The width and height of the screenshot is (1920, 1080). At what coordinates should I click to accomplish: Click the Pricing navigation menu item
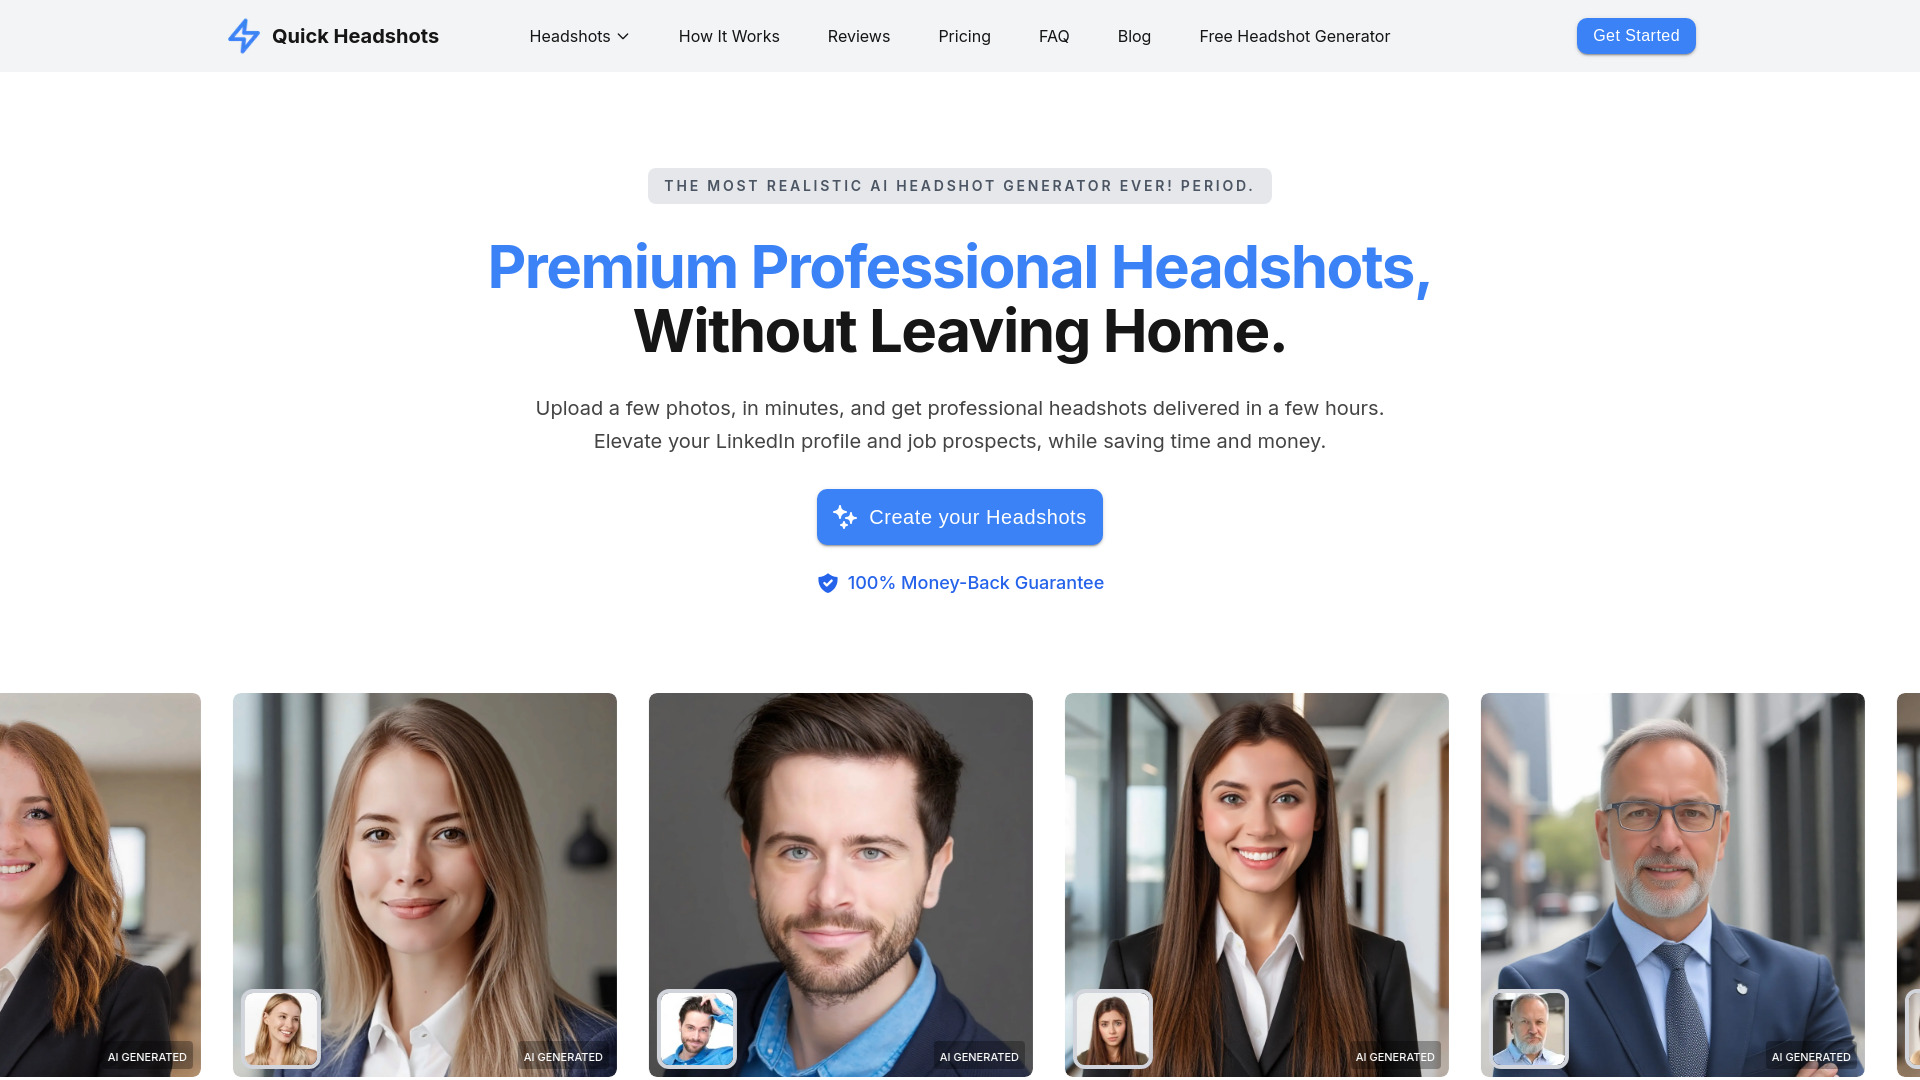[964, 36]
